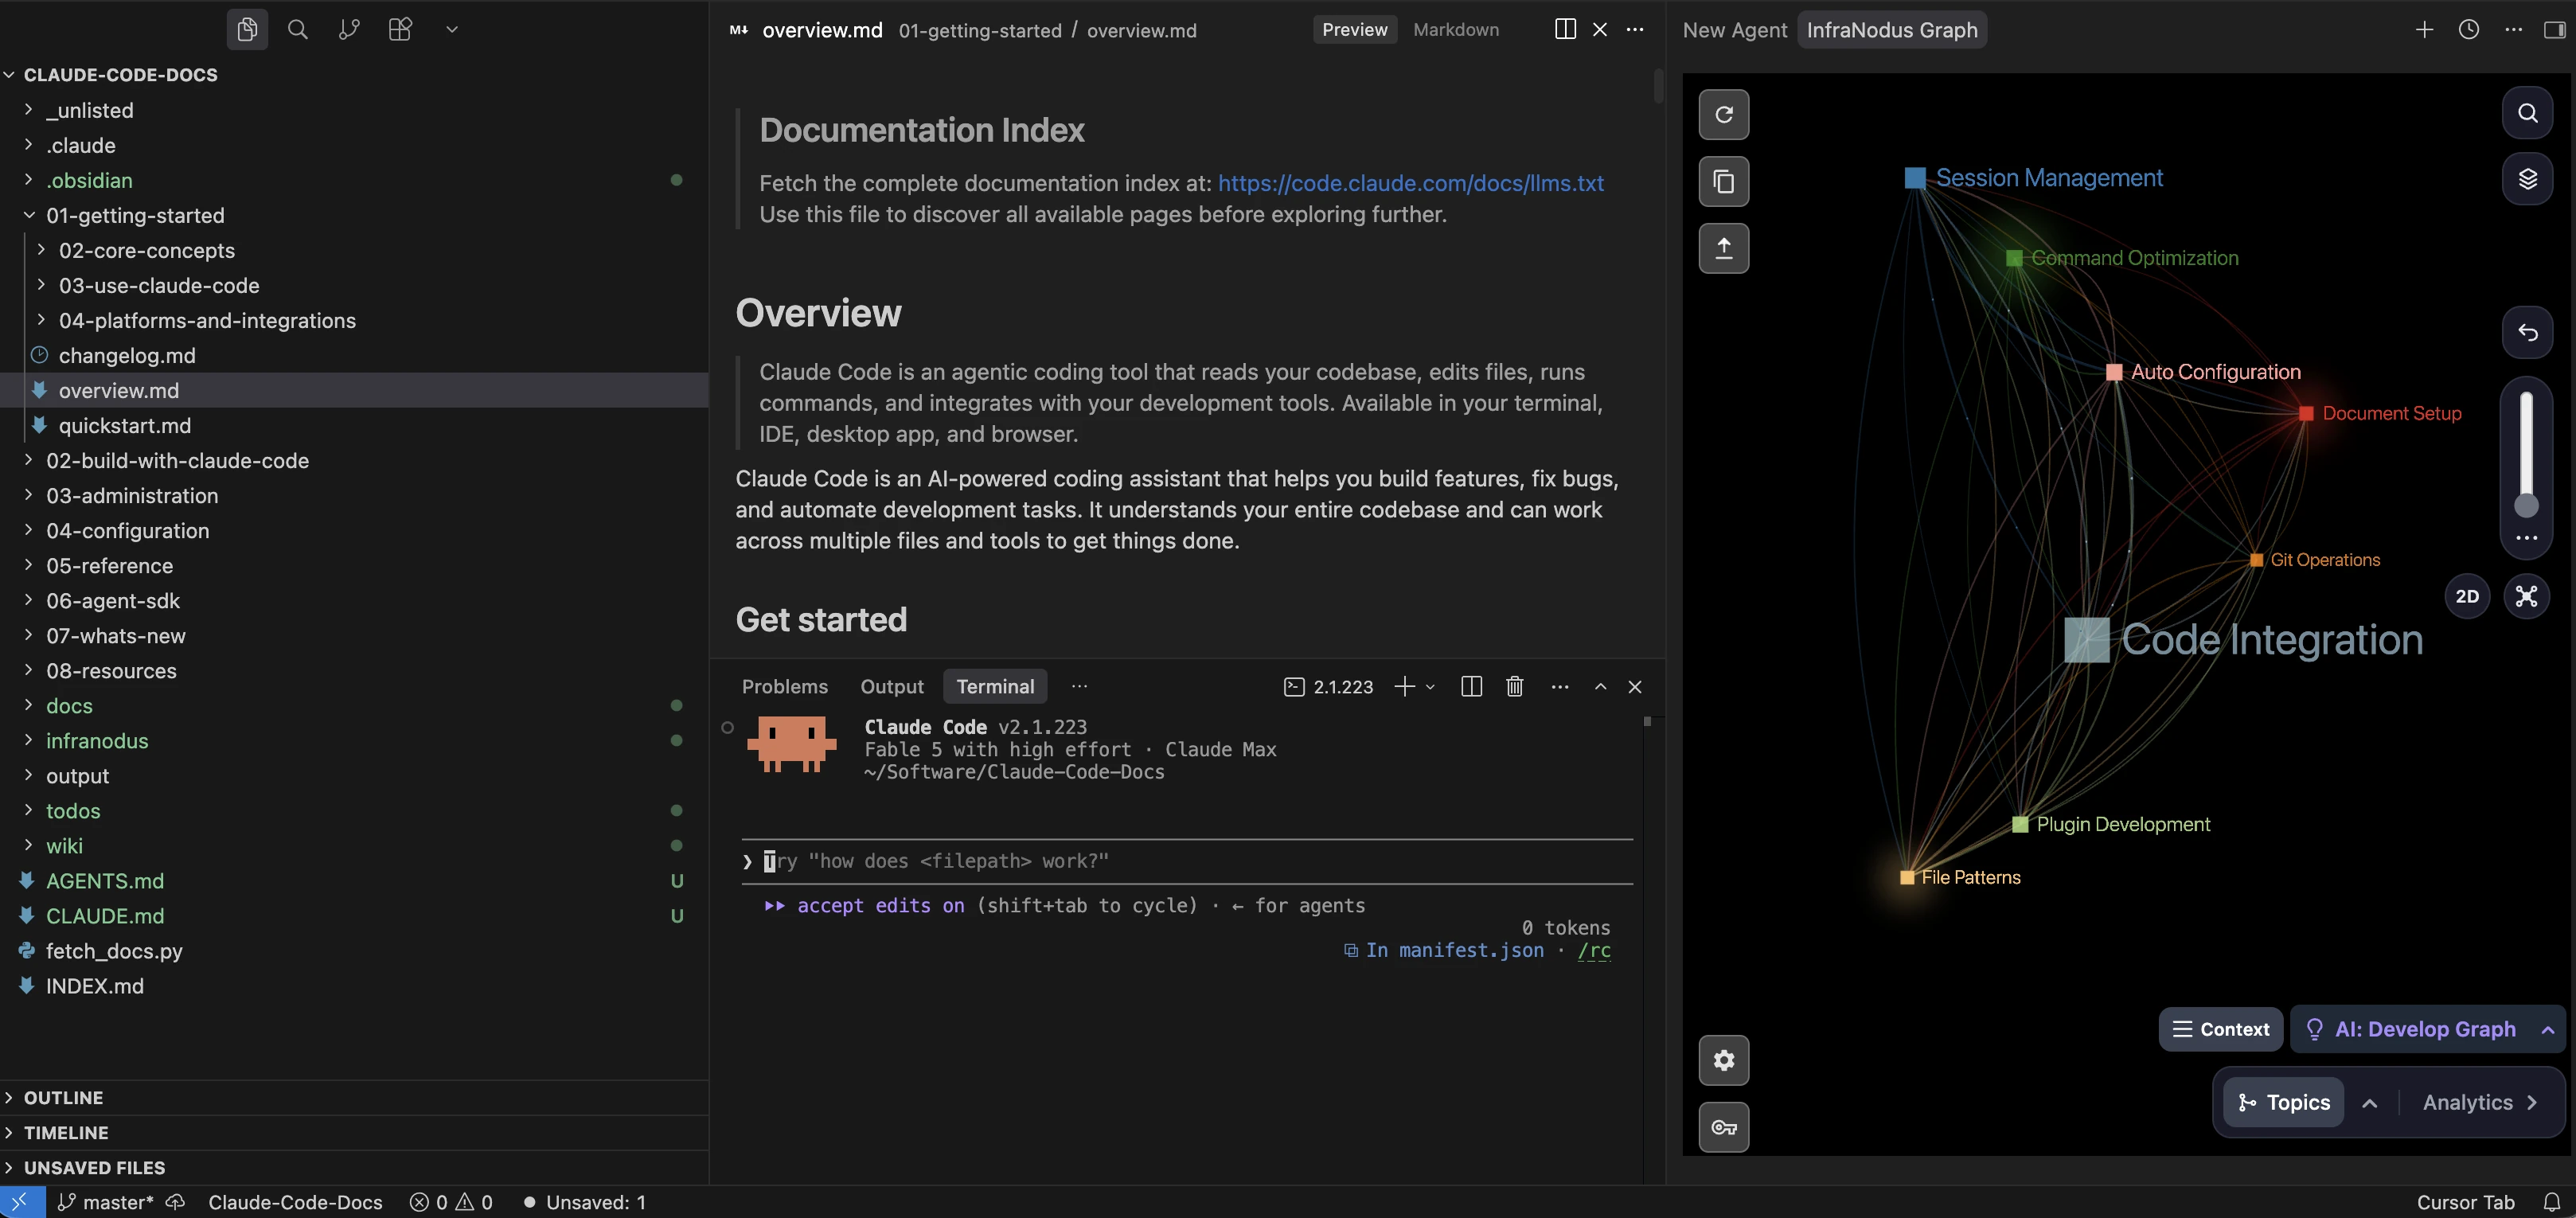Expand the additional sidebar views chevron
Image resolution: width=2576 pixels, height=1218 pixels.
pyautogui.click(x=452, y=29)
